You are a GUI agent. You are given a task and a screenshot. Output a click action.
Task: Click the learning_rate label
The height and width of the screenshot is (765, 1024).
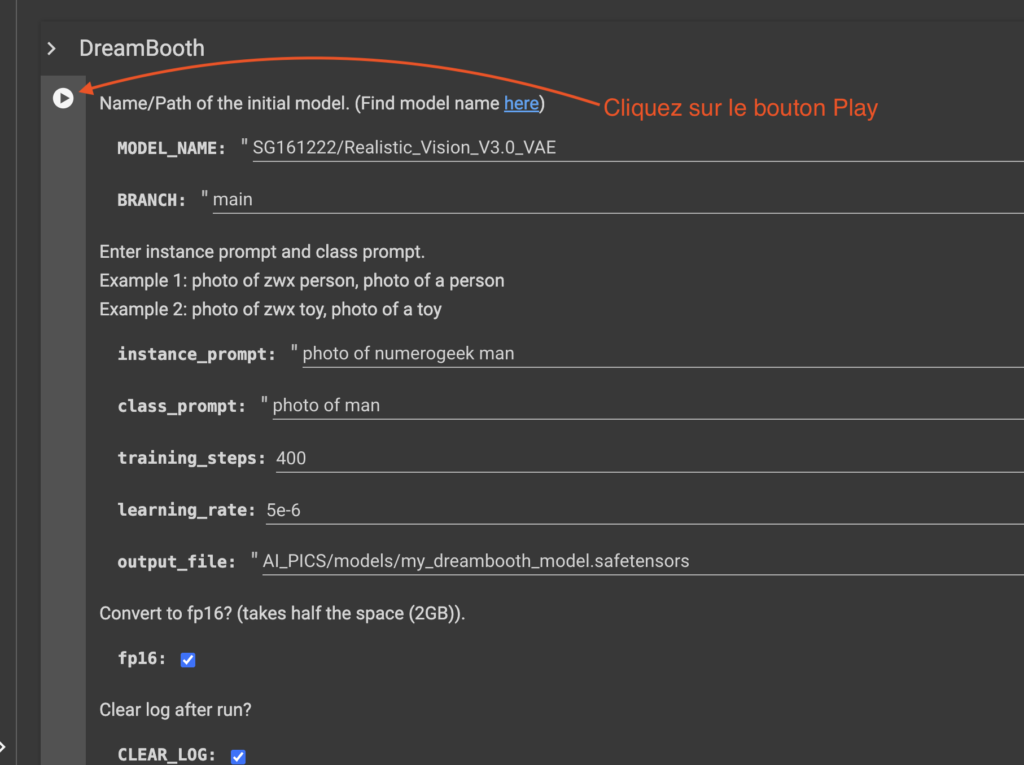[186, 510]
